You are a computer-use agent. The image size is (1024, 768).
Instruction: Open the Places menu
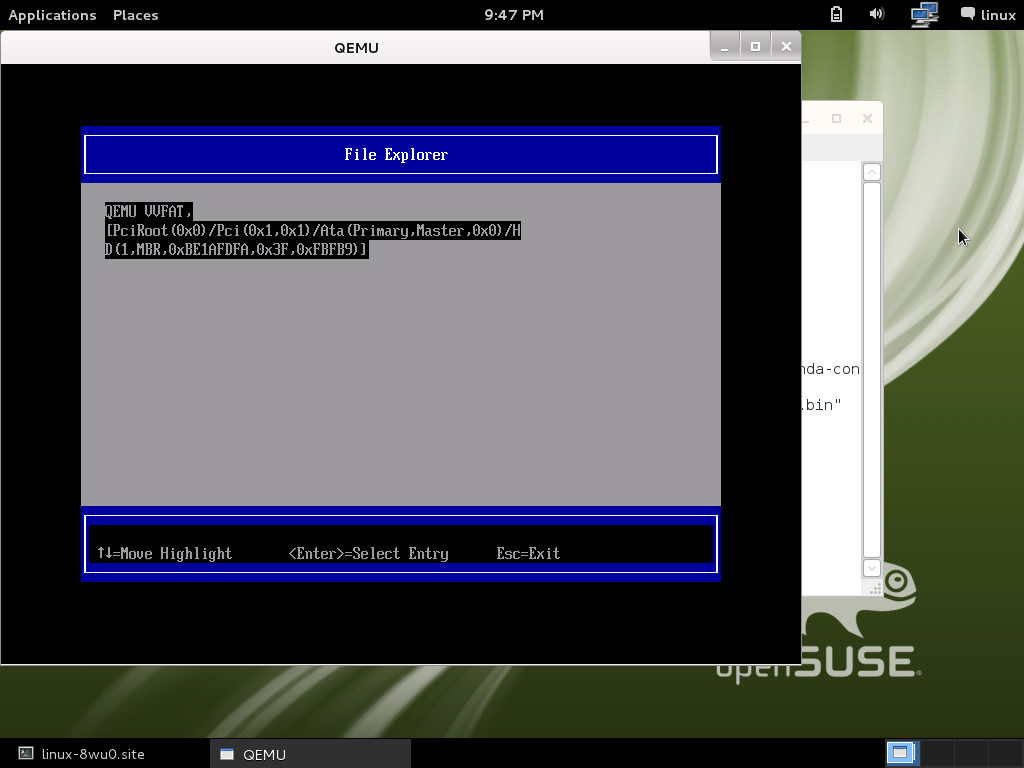[x=135, y=15]
